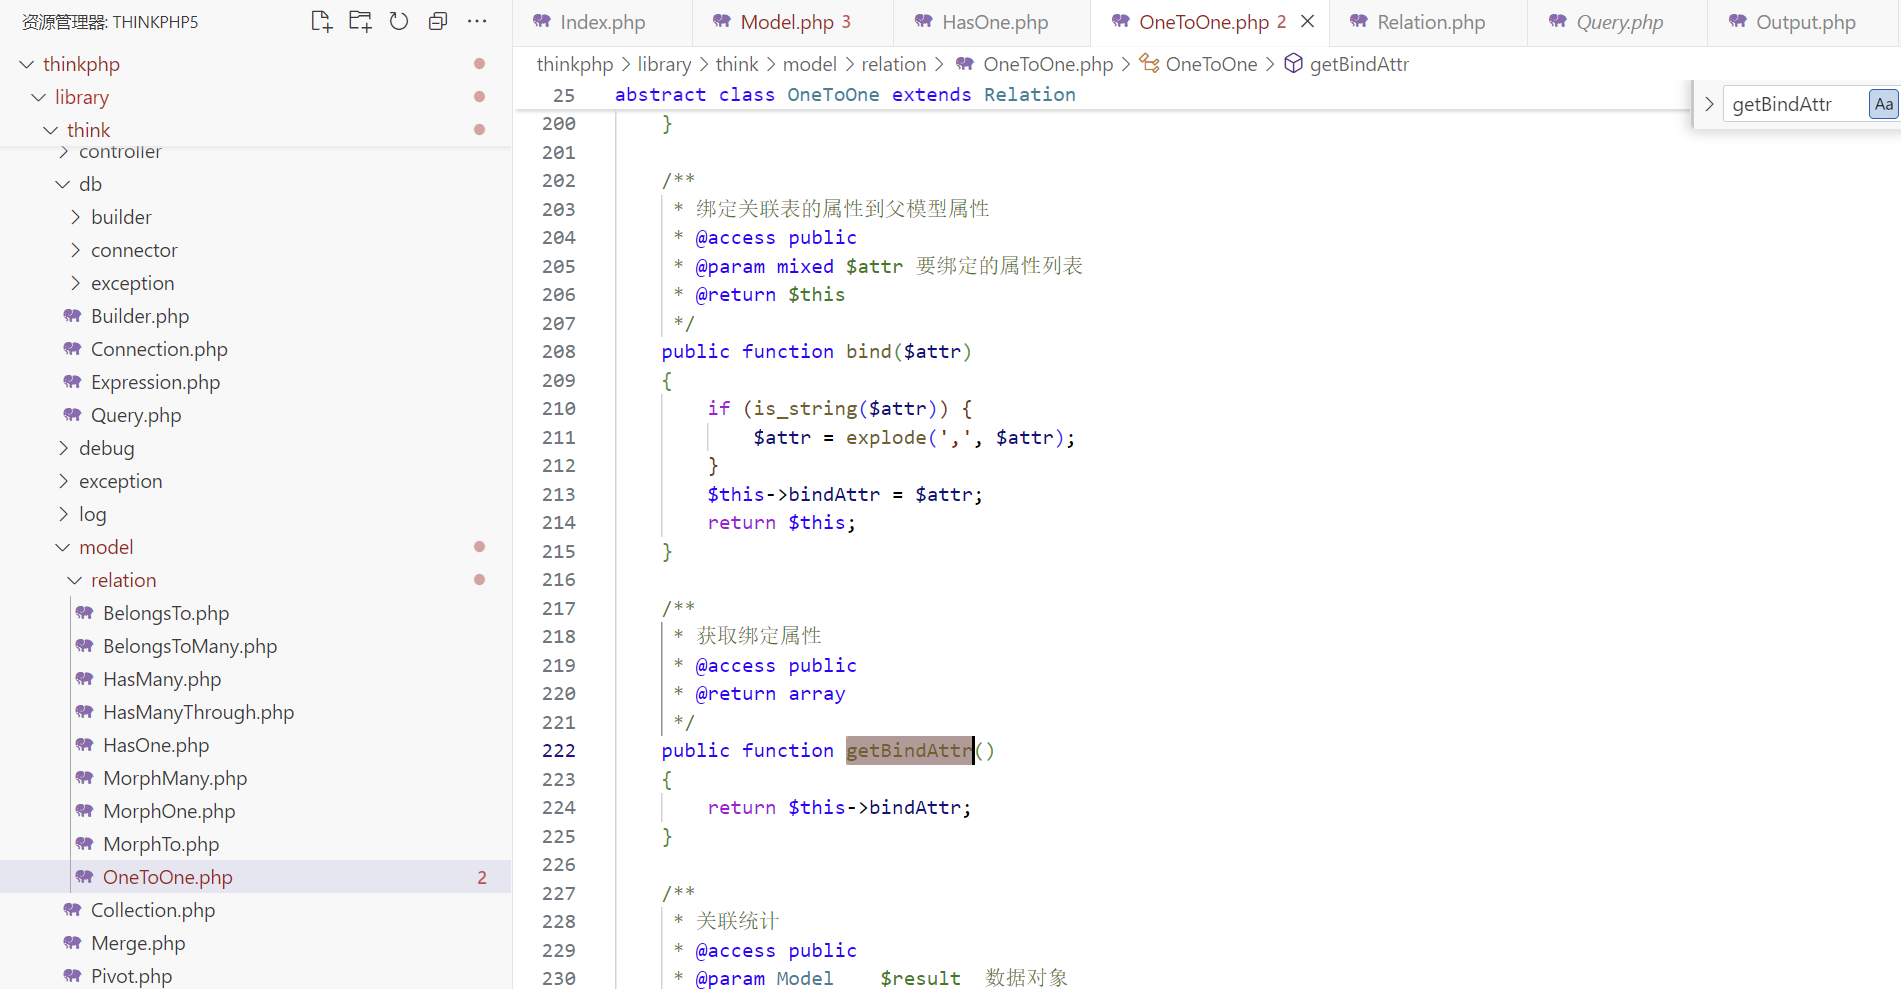Viewport: 1901px width, 989px height.
Task: Expand the find widget replace toggle
Action: click(1709, 104)
